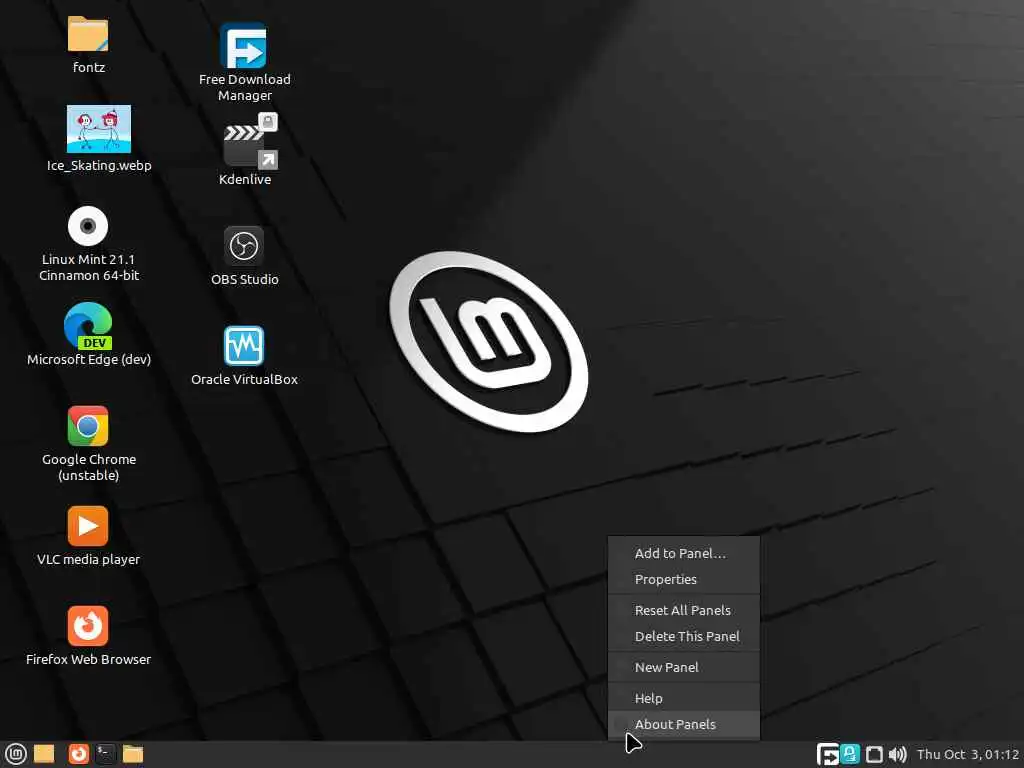Select Linux Mint 21.1 Cinnamon disc icon

(x=88, y=226)
